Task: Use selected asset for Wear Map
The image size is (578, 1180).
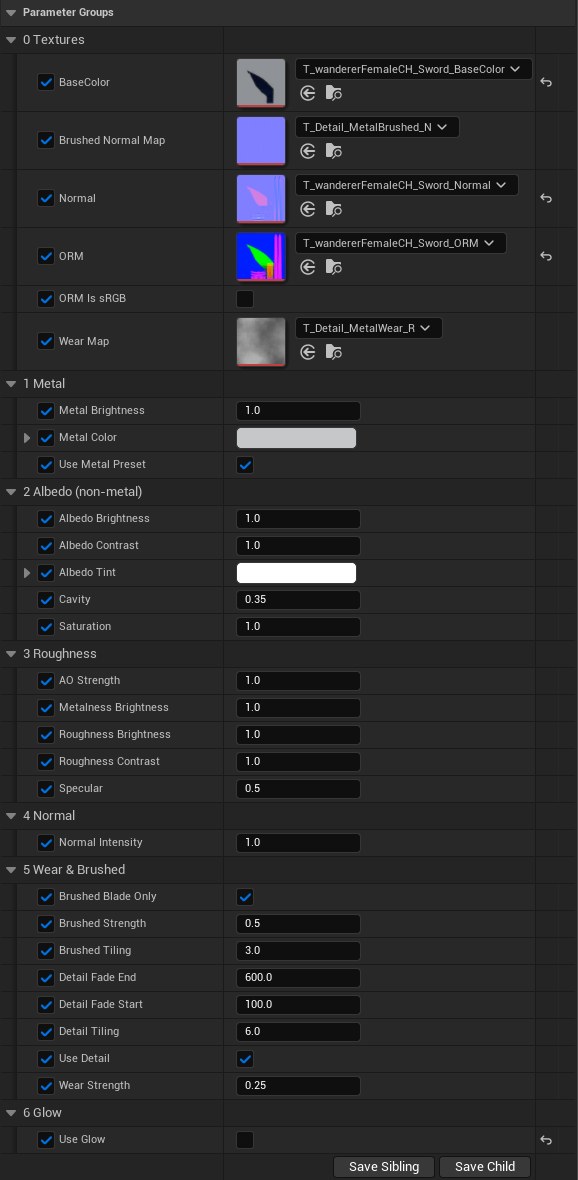Action: (x=307, y=352)
